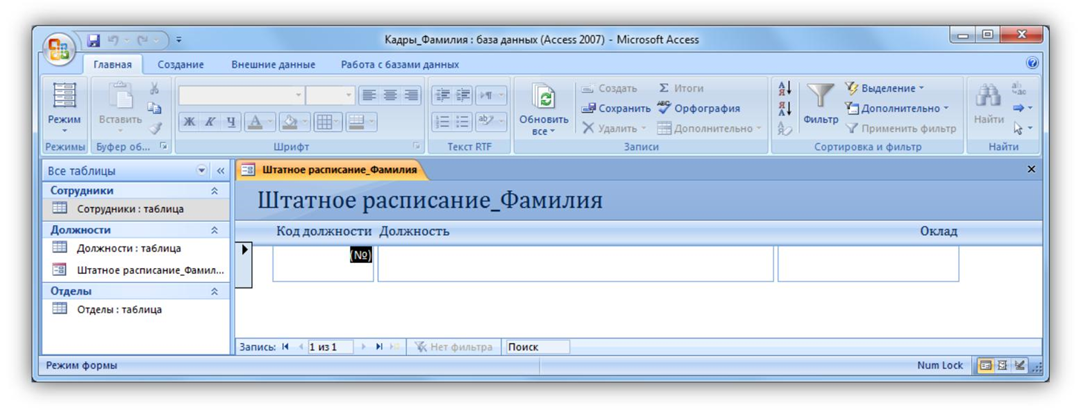1081x410 pixels.
Task: Run the Орфография spell check
Action: 698,108
